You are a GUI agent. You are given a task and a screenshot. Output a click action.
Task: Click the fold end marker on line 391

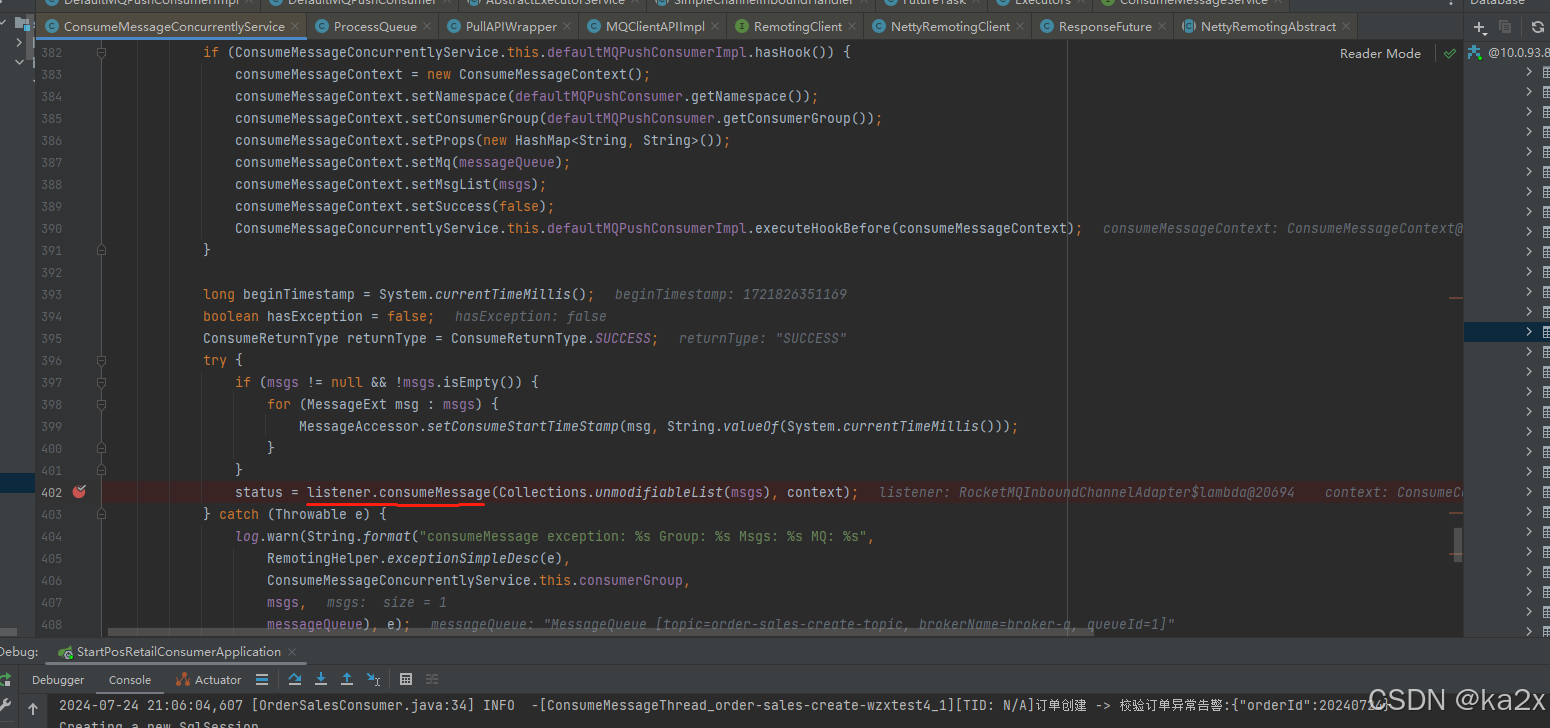(x=101, y=250)
